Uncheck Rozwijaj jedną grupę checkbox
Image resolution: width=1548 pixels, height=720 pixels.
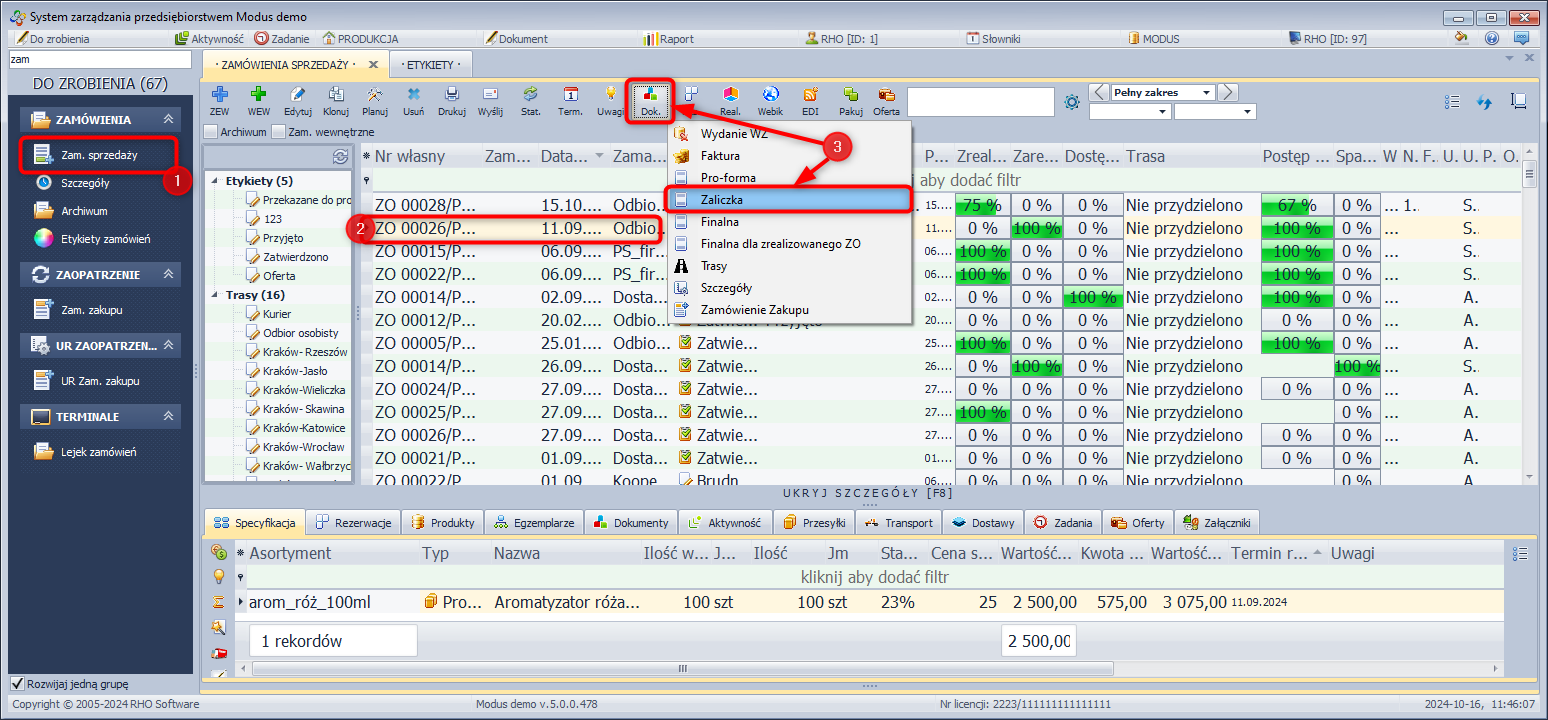coord(17,684)
